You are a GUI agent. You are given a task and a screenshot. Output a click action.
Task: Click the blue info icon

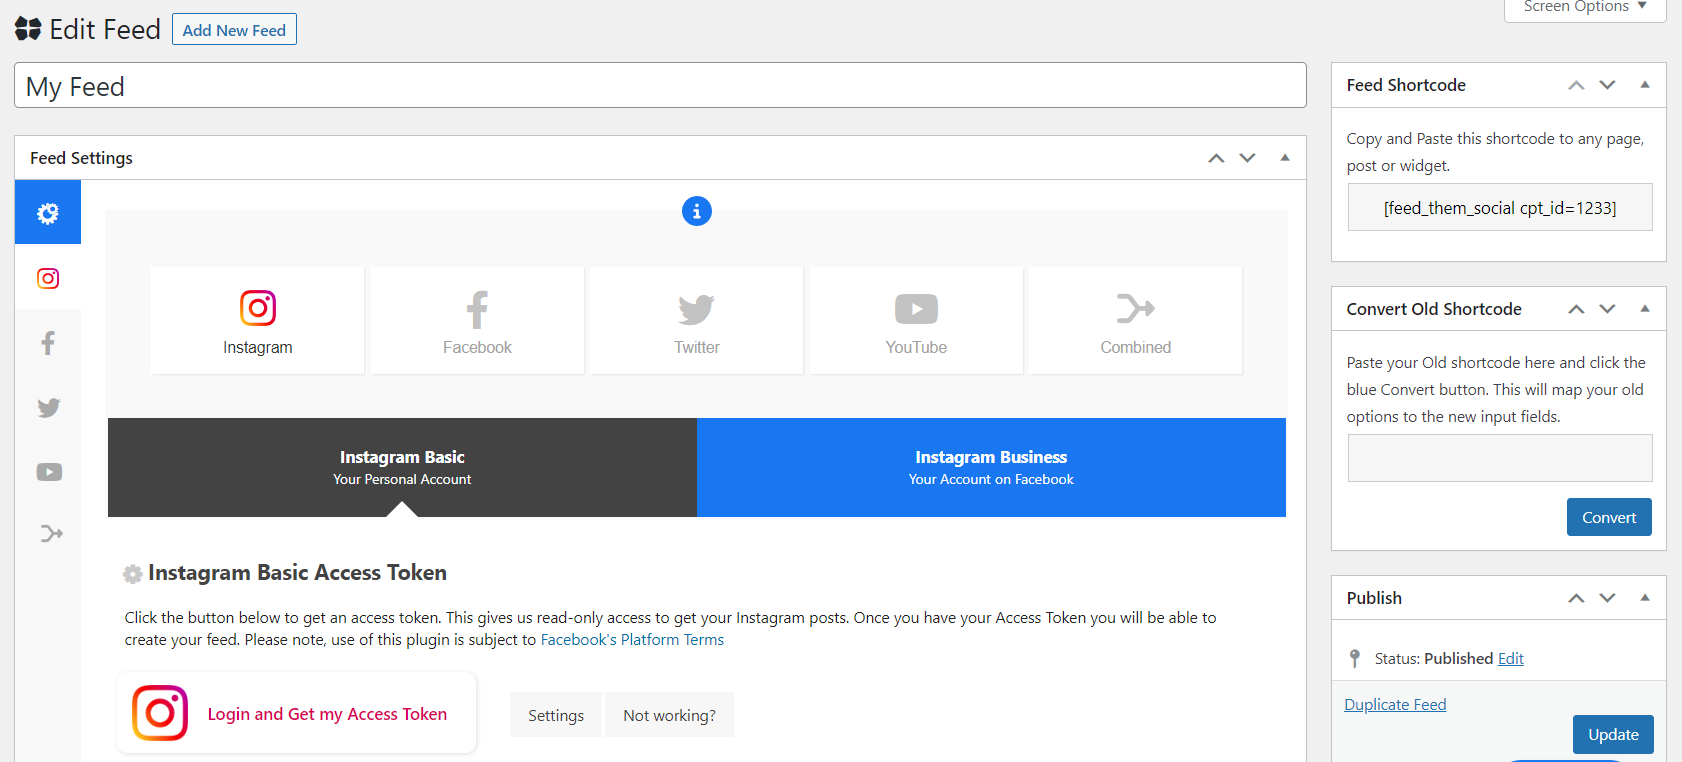tap(696, 211)
